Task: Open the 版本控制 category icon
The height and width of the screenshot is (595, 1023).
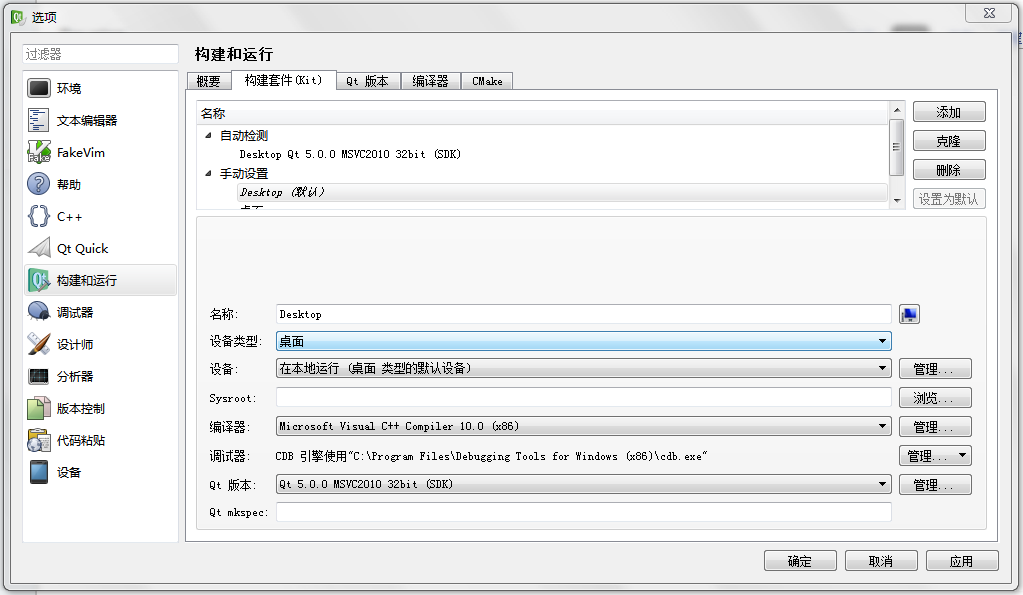Action: pyautogui.click(x=39, y=408)
